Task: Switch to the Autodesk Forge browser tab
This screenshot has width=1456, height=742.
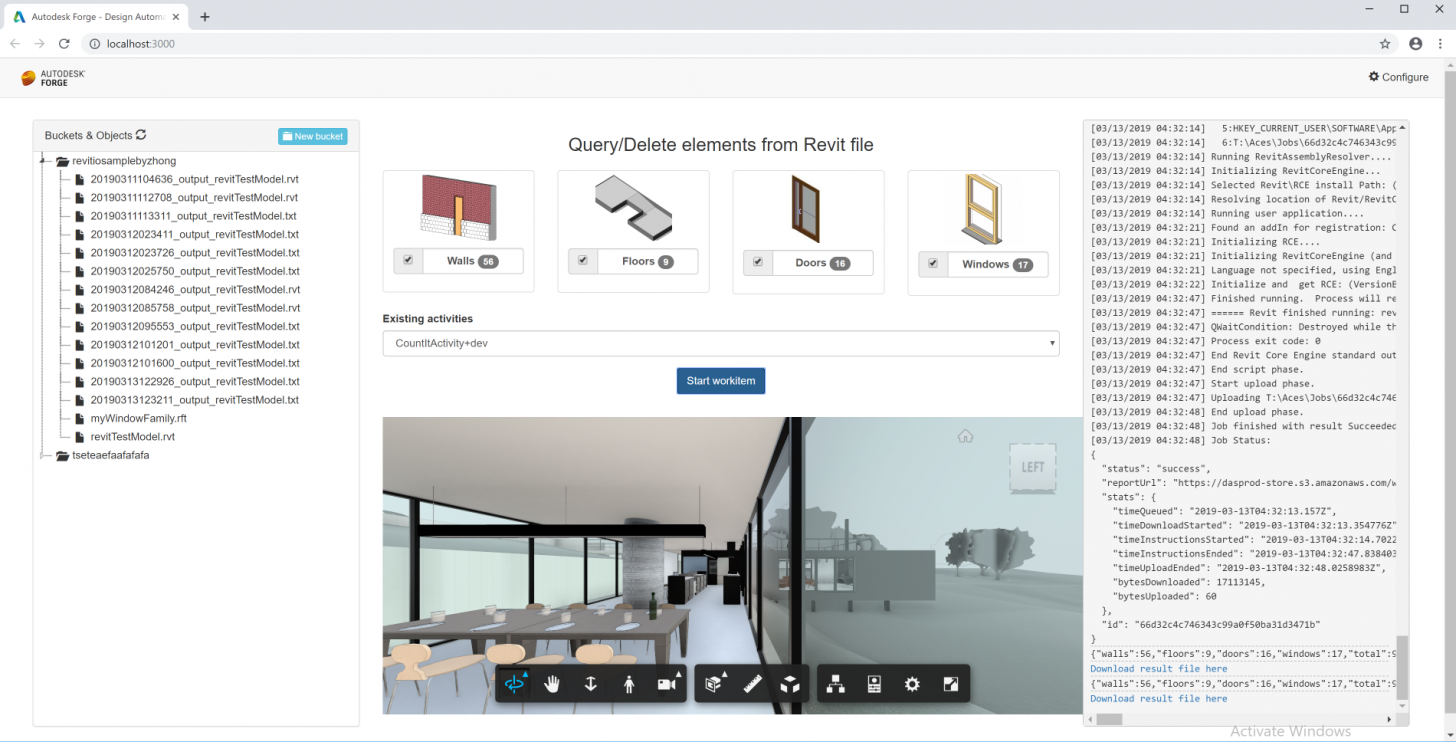Action: 95,16
